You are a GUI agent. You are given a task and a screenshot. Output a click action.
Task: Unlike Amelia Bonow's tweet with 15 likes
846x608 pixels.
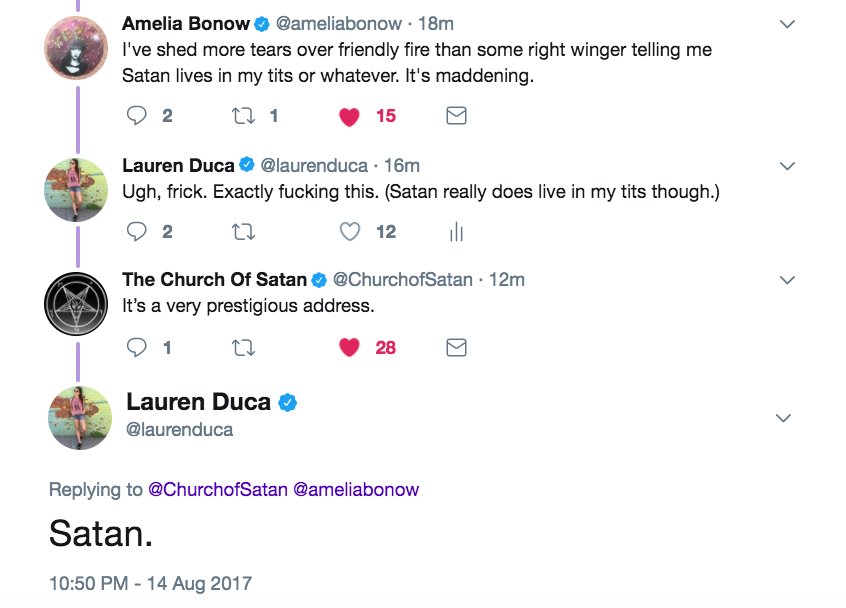[349, 117]
